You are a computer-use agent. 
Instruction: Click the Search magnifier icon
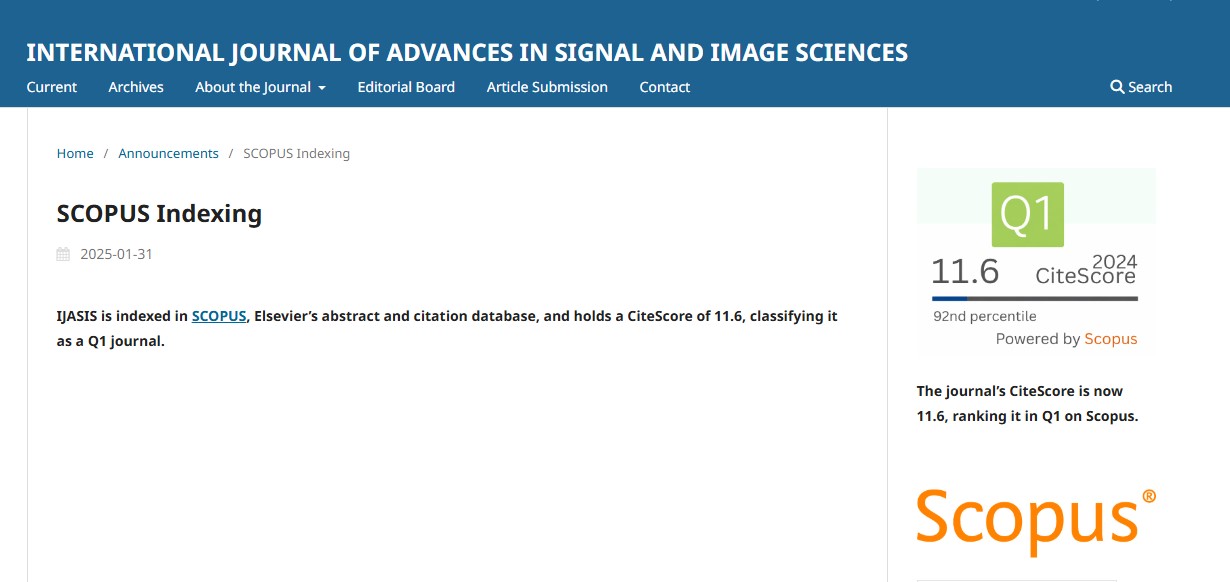1117,87
